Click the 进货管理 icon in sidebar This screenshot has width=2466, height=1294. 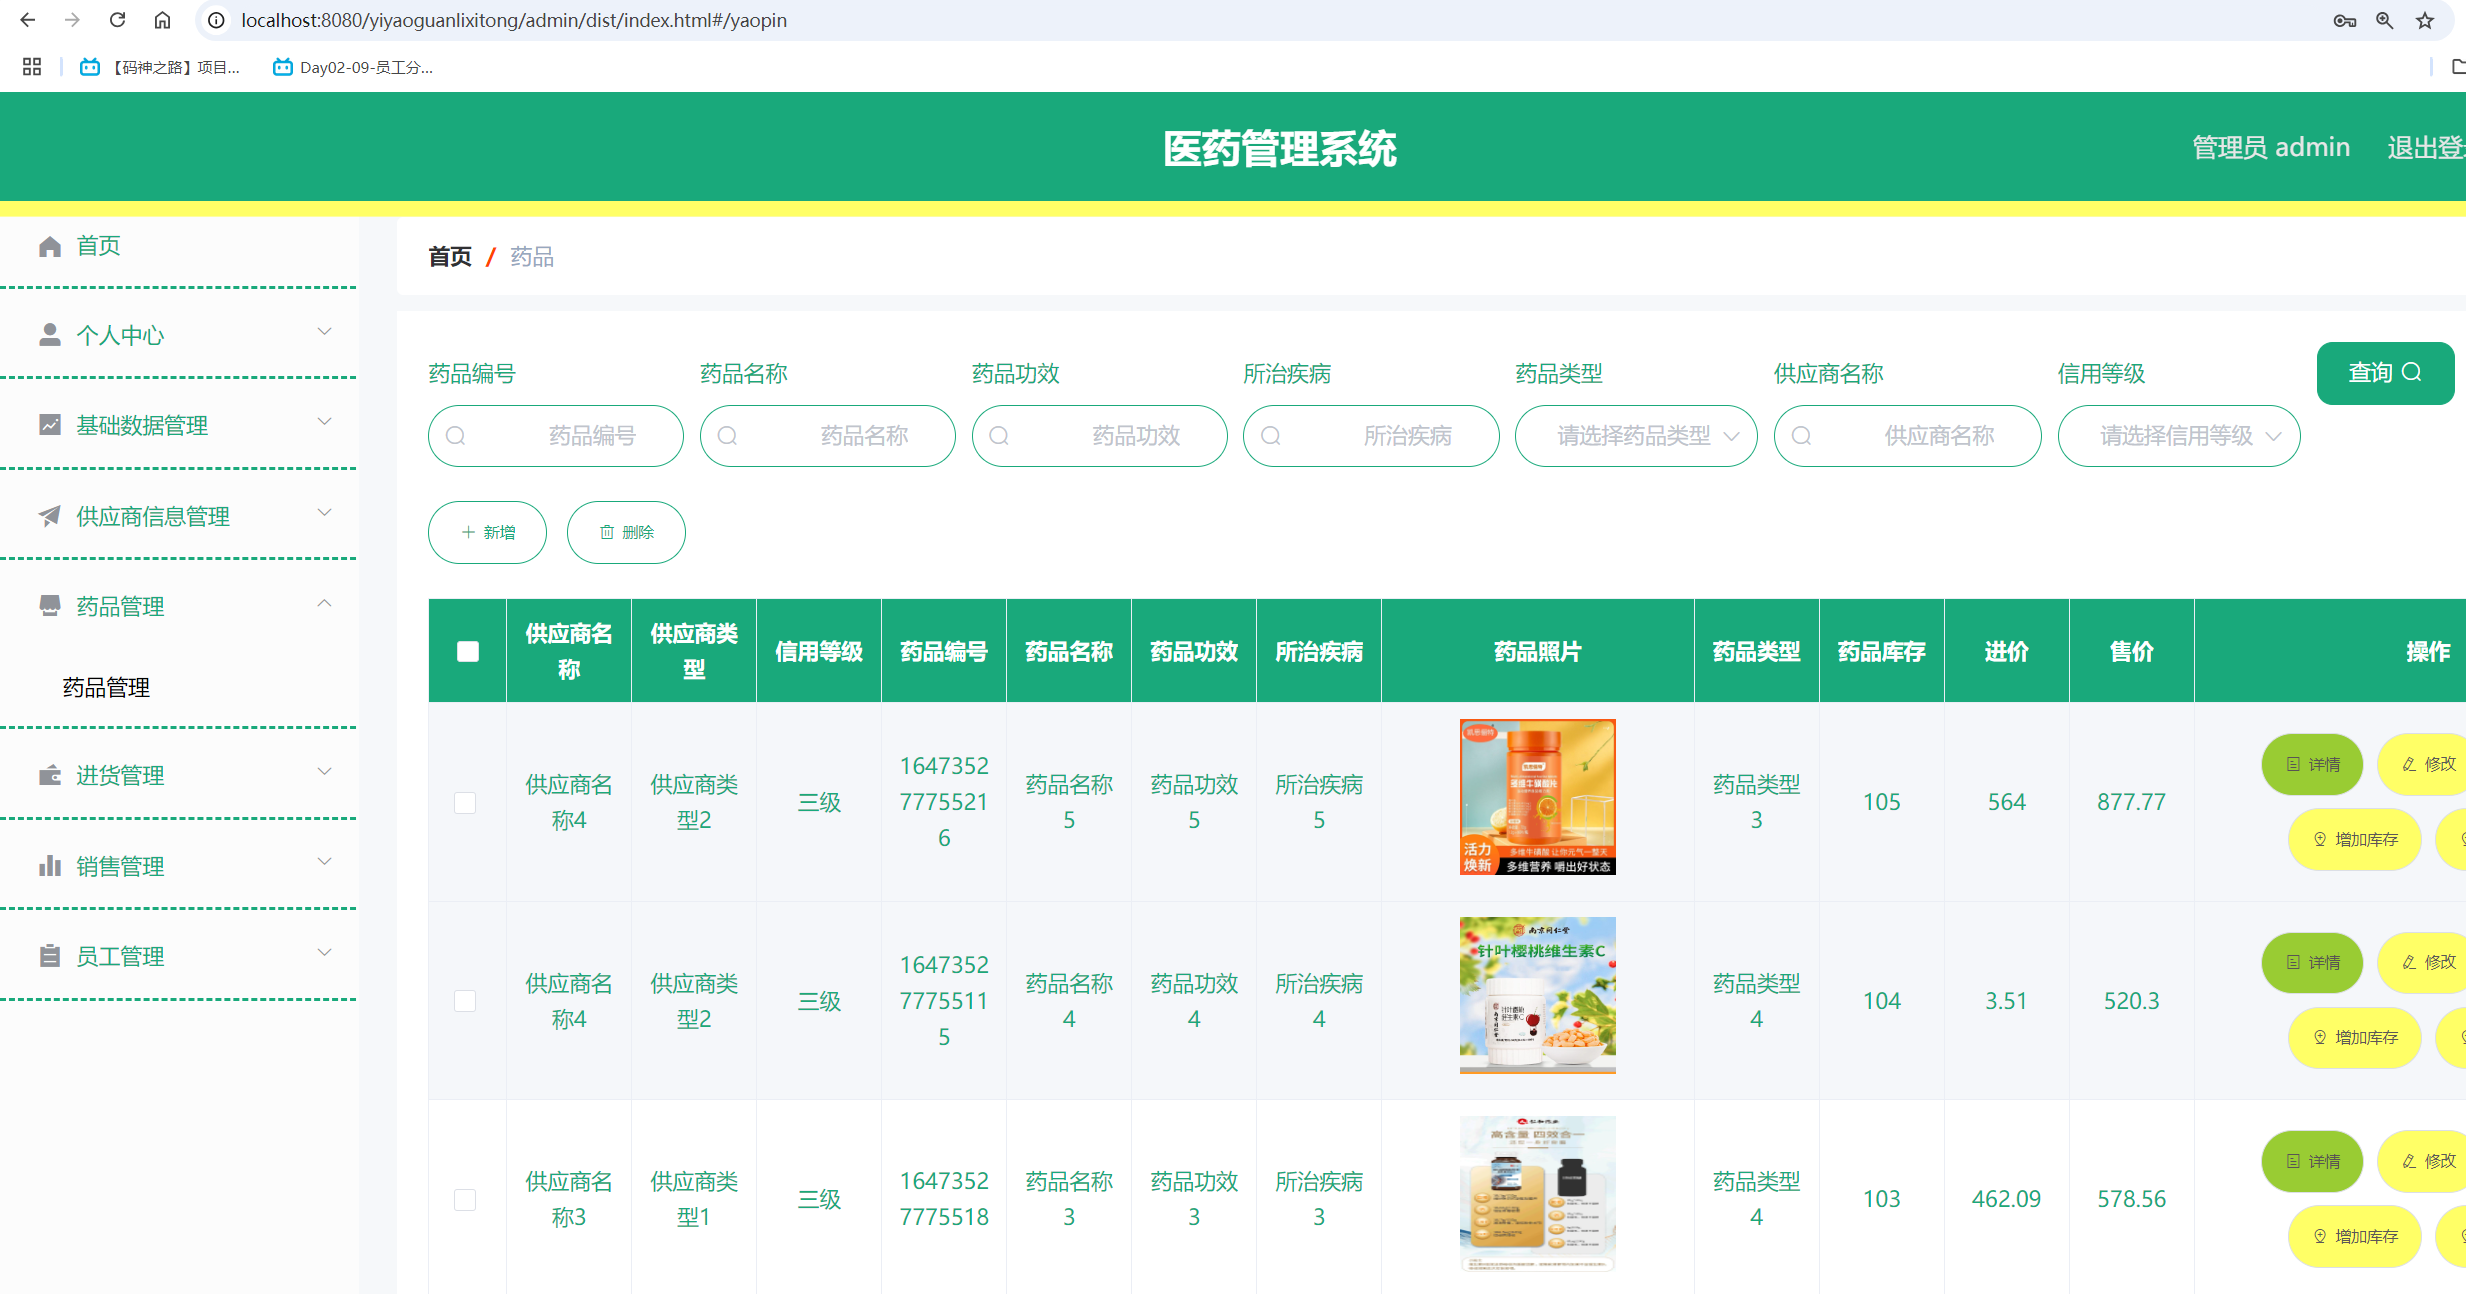[x=49, y=775]
